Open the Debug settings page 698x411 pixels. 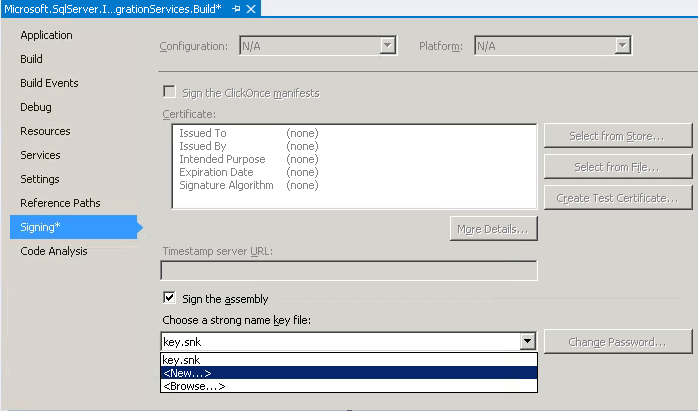(x=36, y=107)
